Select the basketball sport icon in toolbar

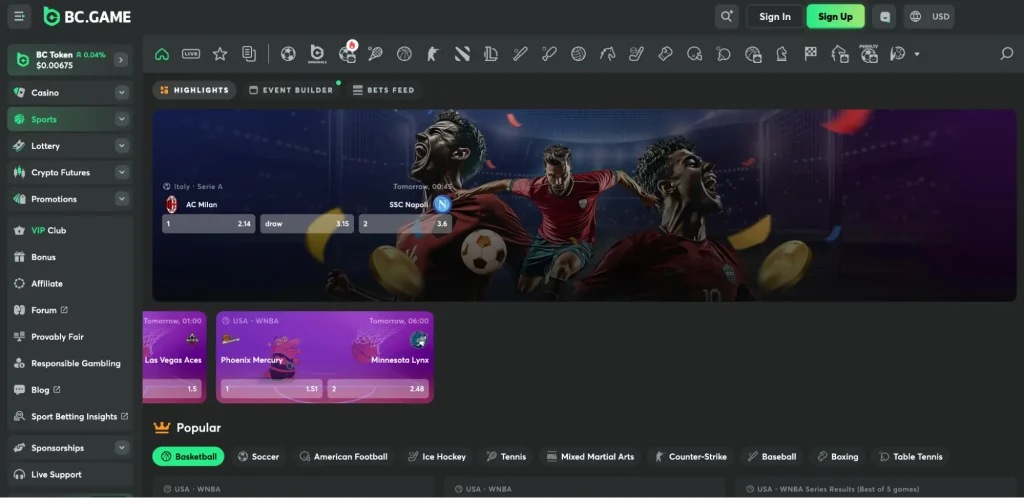click(404, 54)
